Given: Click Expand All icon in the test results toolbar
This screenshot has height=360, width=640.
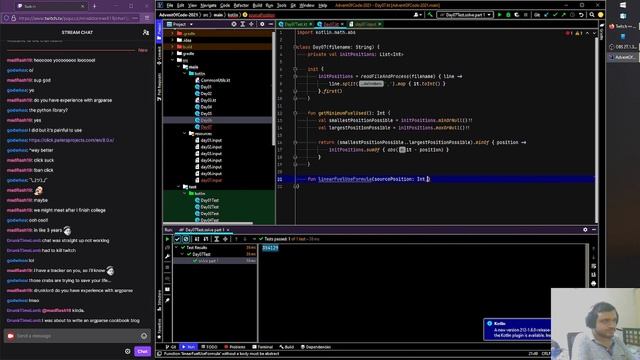Looking at the screenshot, I should pos(217,239).
